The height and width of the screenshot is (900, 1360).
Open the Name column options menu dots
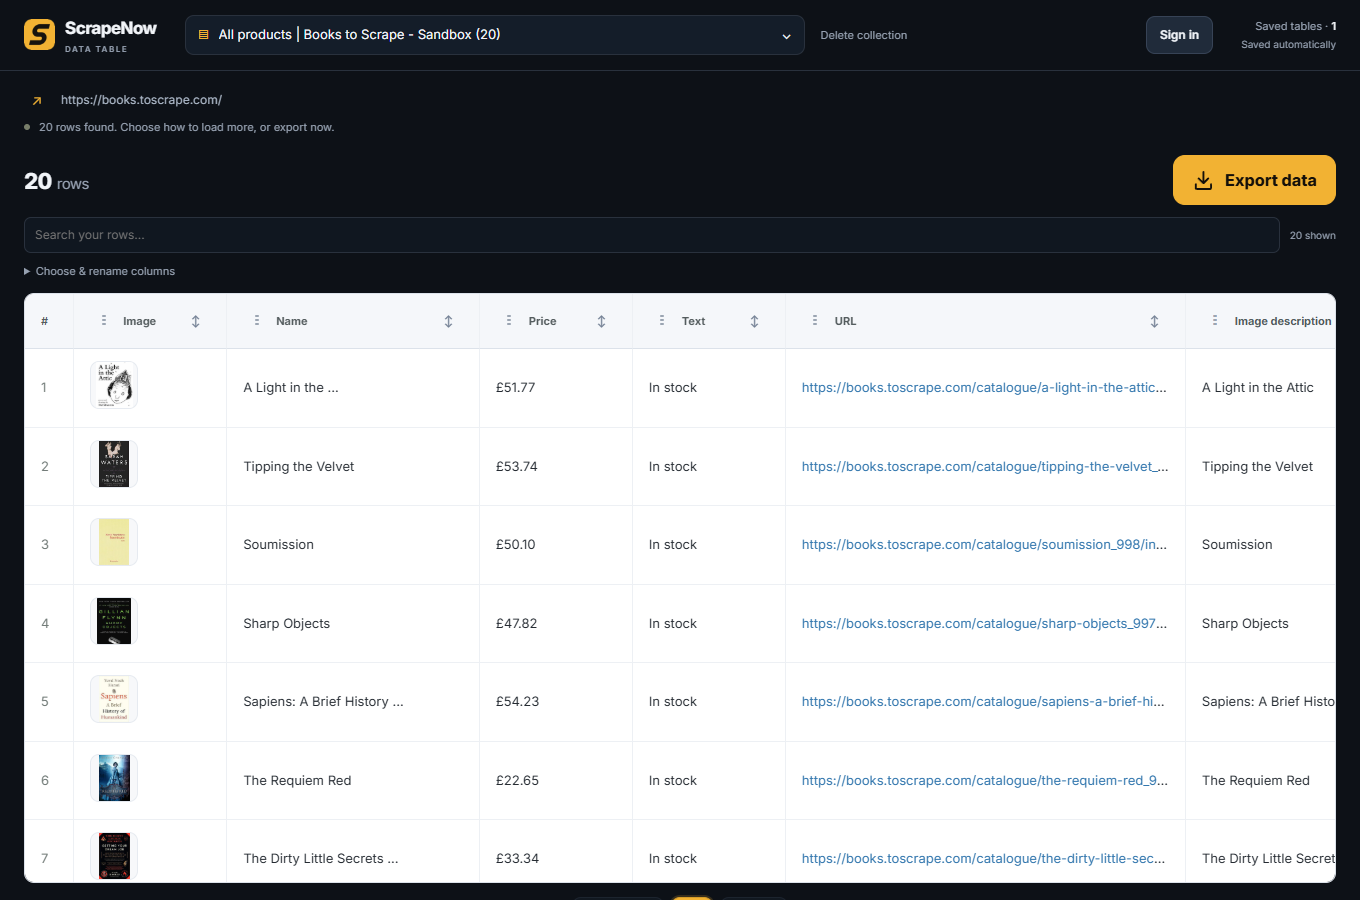coord(257,321)
